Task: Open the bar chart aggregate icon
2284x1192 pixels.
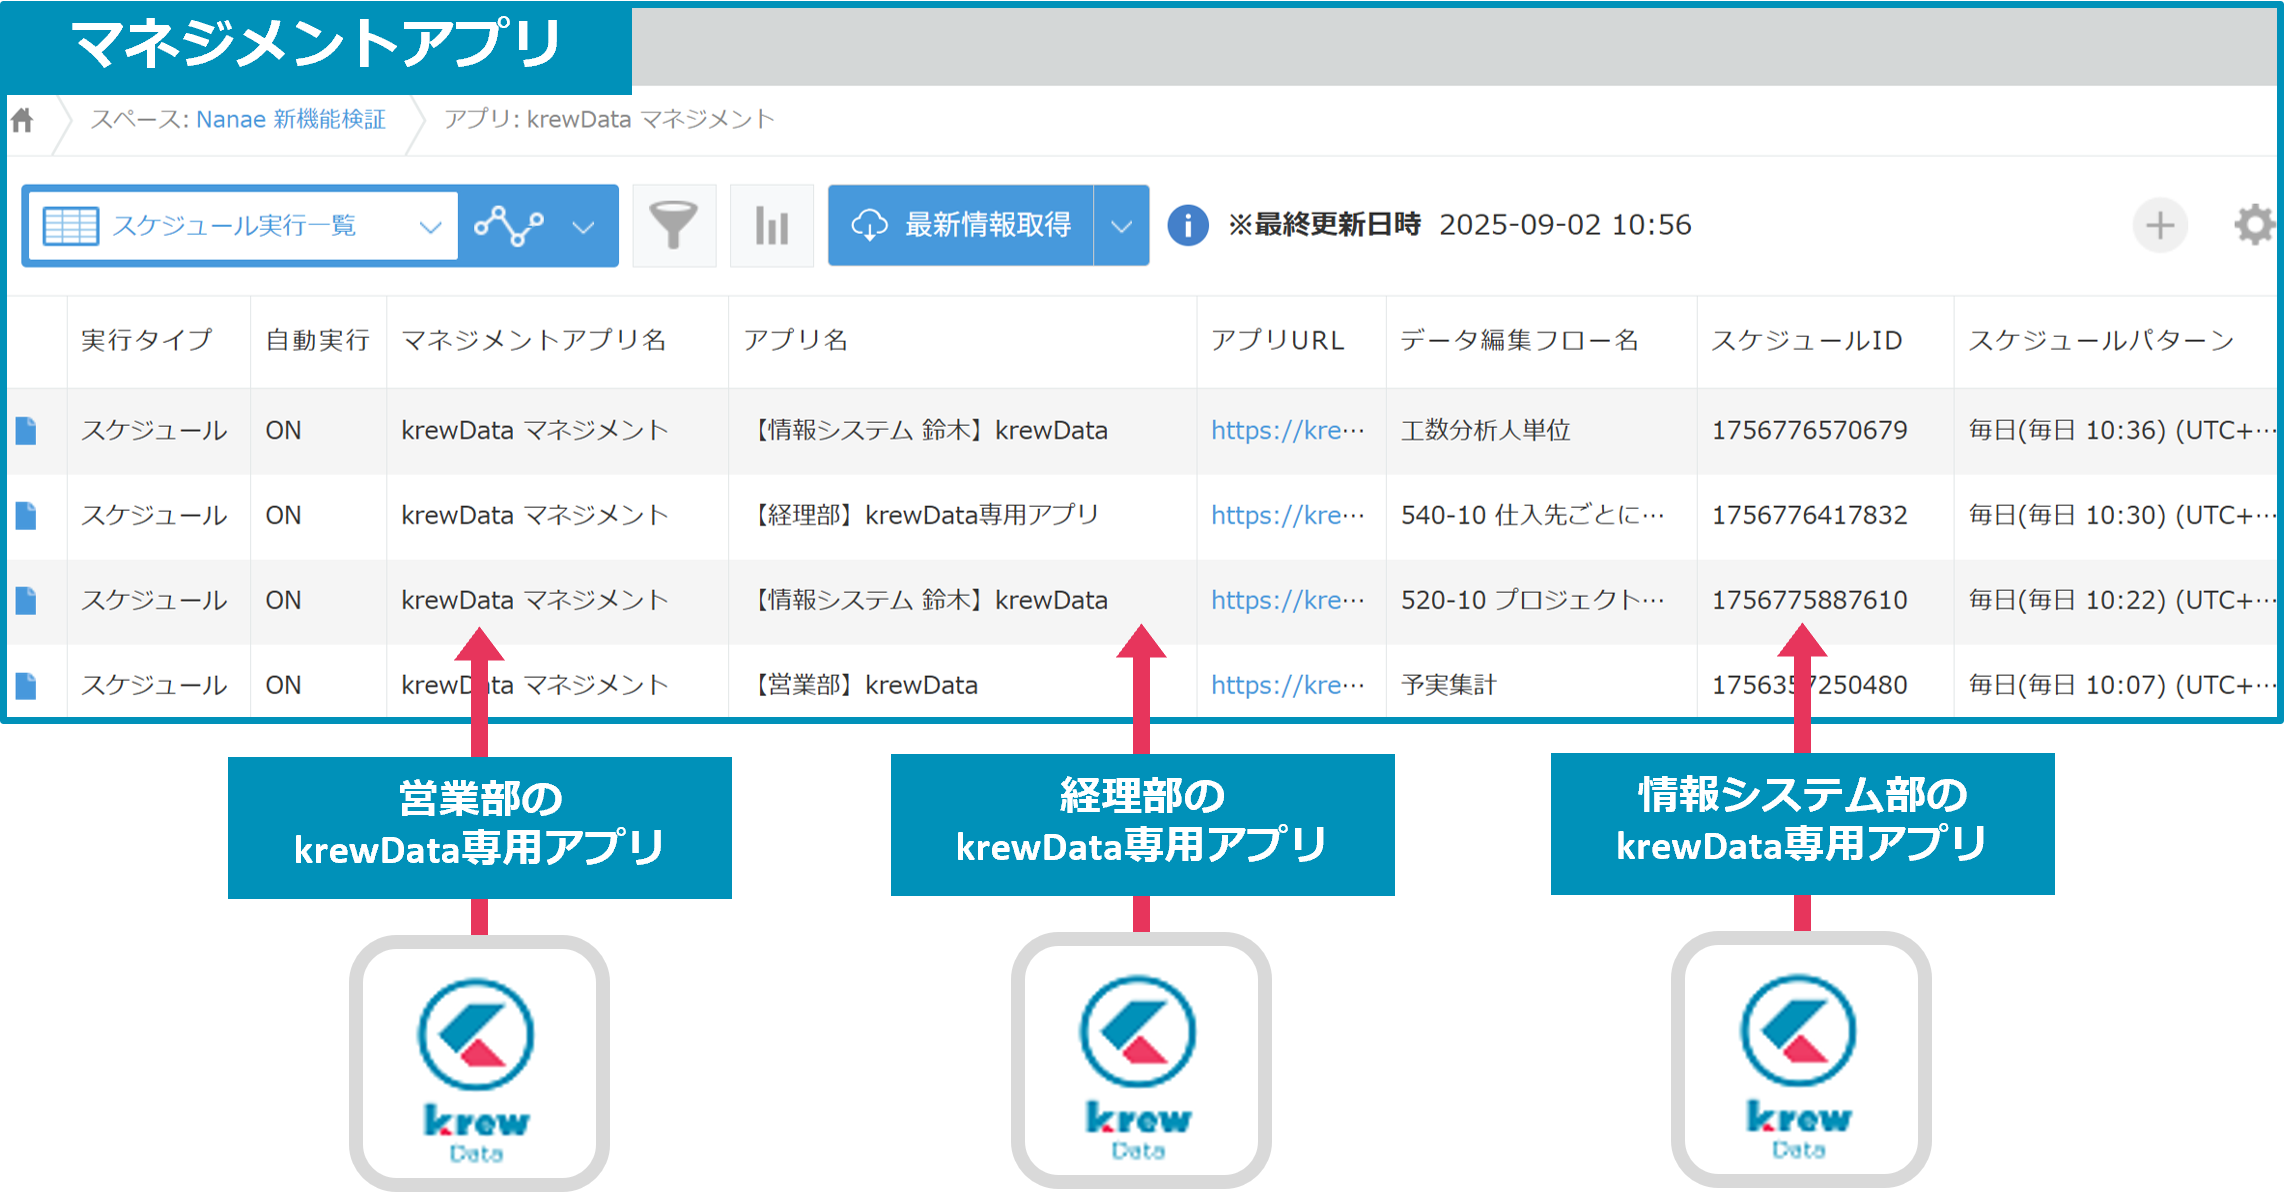Action: [x=771, y=225]
